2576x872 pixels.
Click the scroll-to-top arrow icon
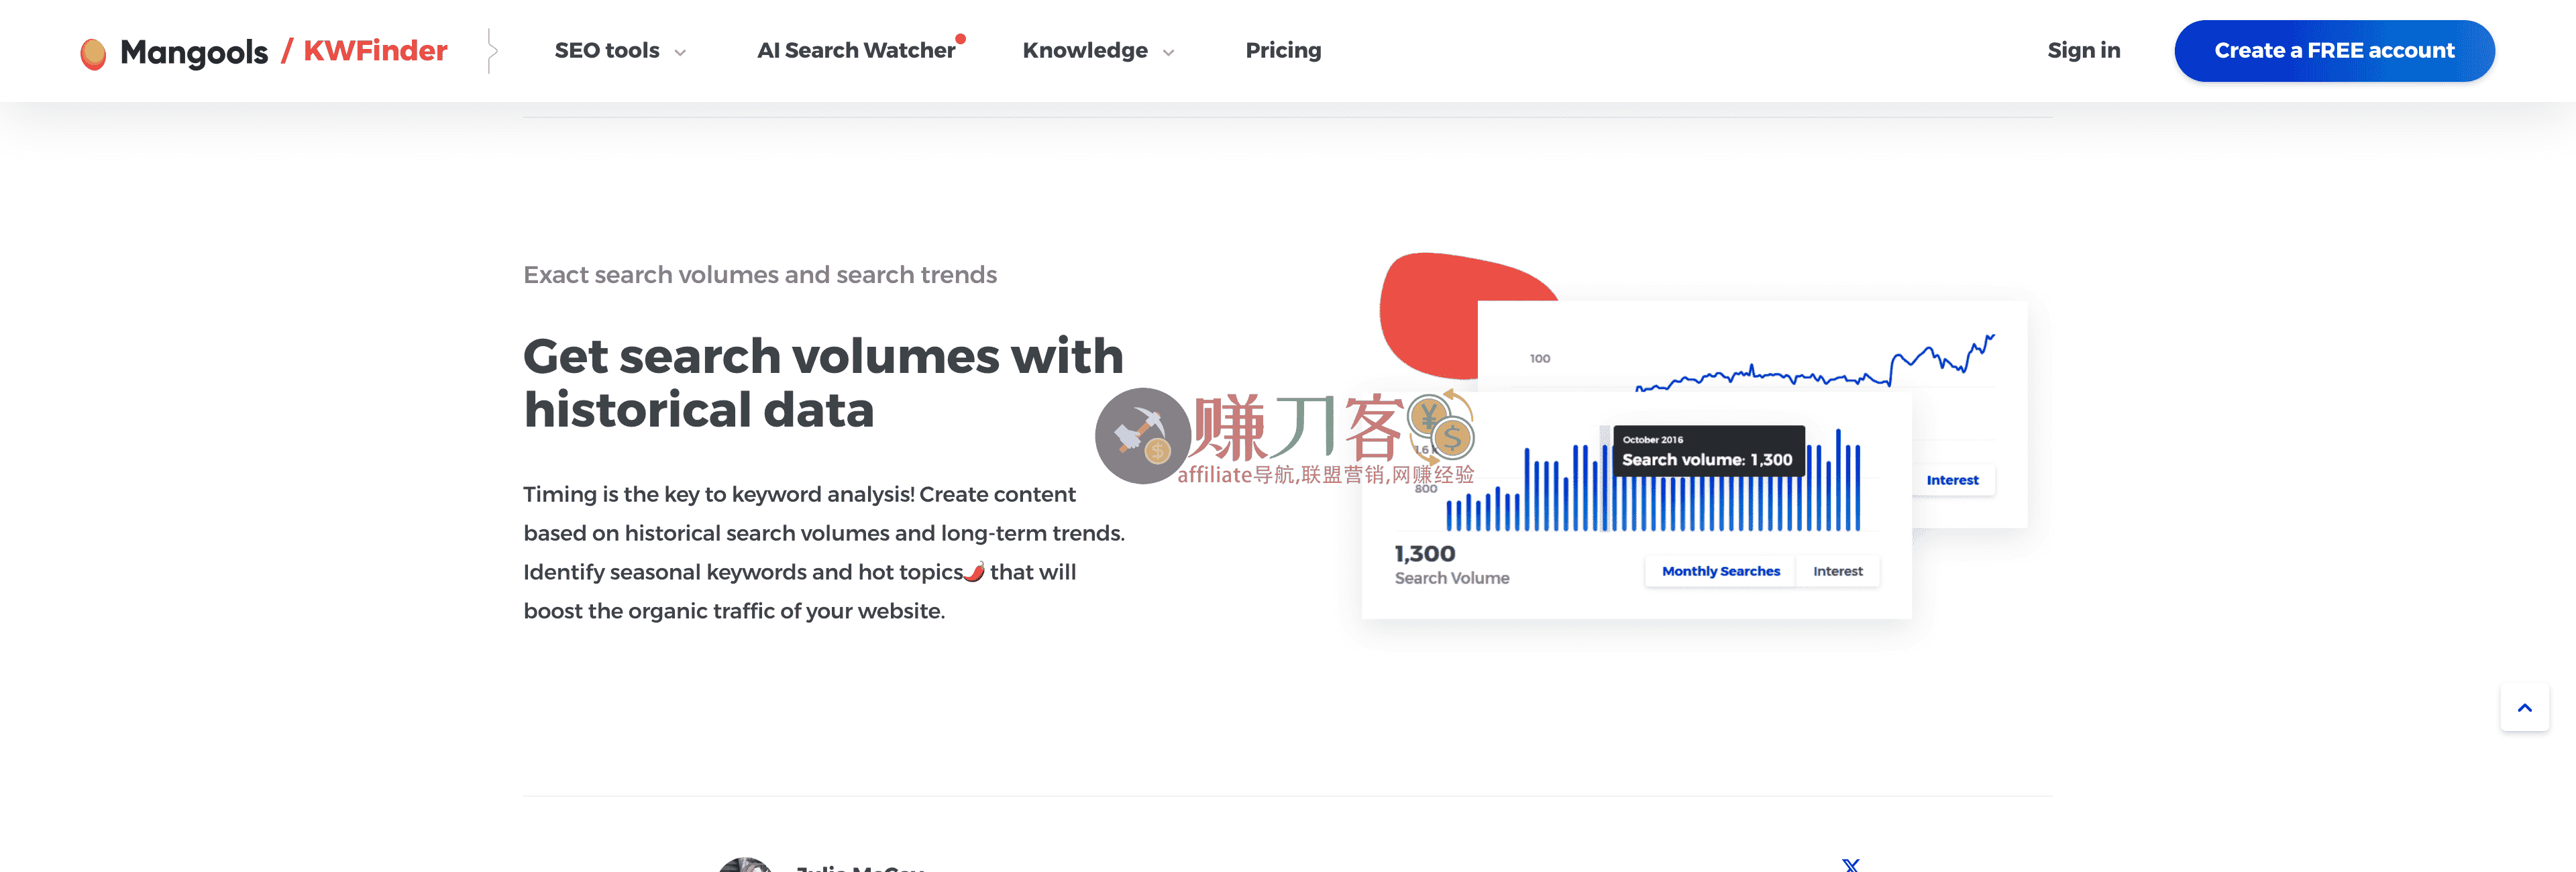pos(2524,707)
